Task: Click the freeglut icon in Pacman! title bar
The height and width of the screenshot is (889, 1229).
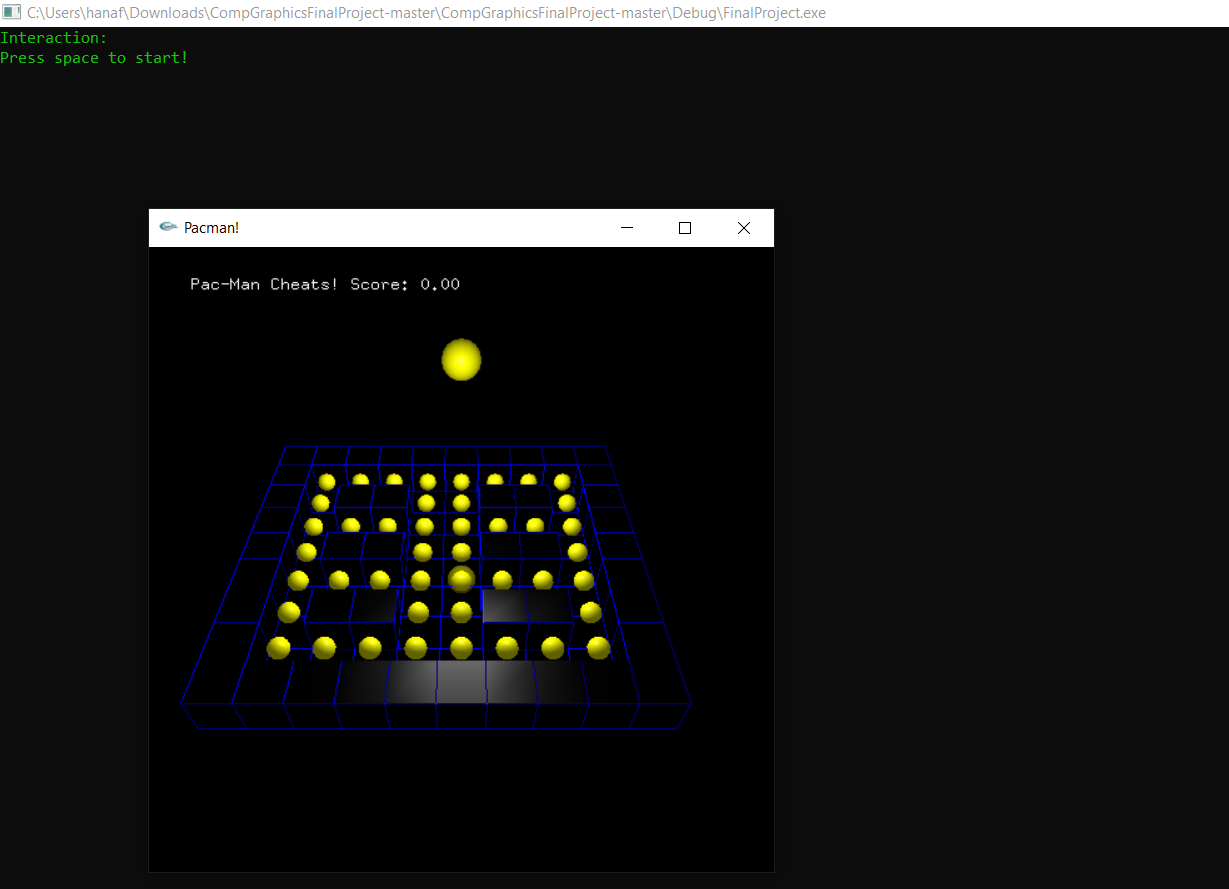Action: pyautogui.click(x=168, y=228)
